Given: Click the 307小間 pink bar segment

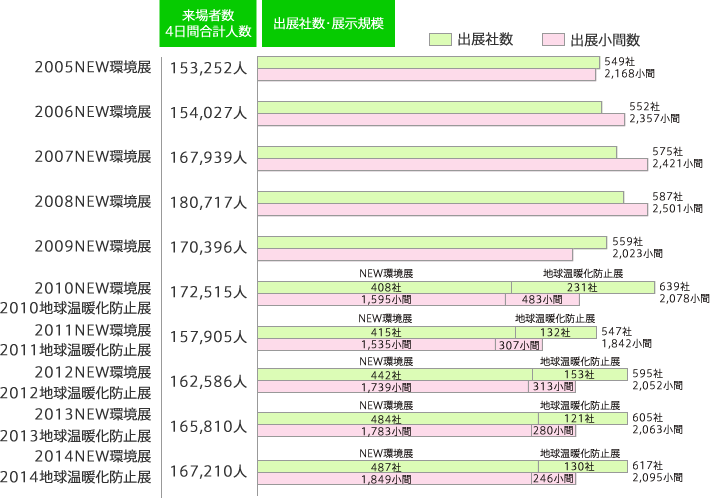Looking at the screenshot, I should pyautogui.click(x=519, y=345).
